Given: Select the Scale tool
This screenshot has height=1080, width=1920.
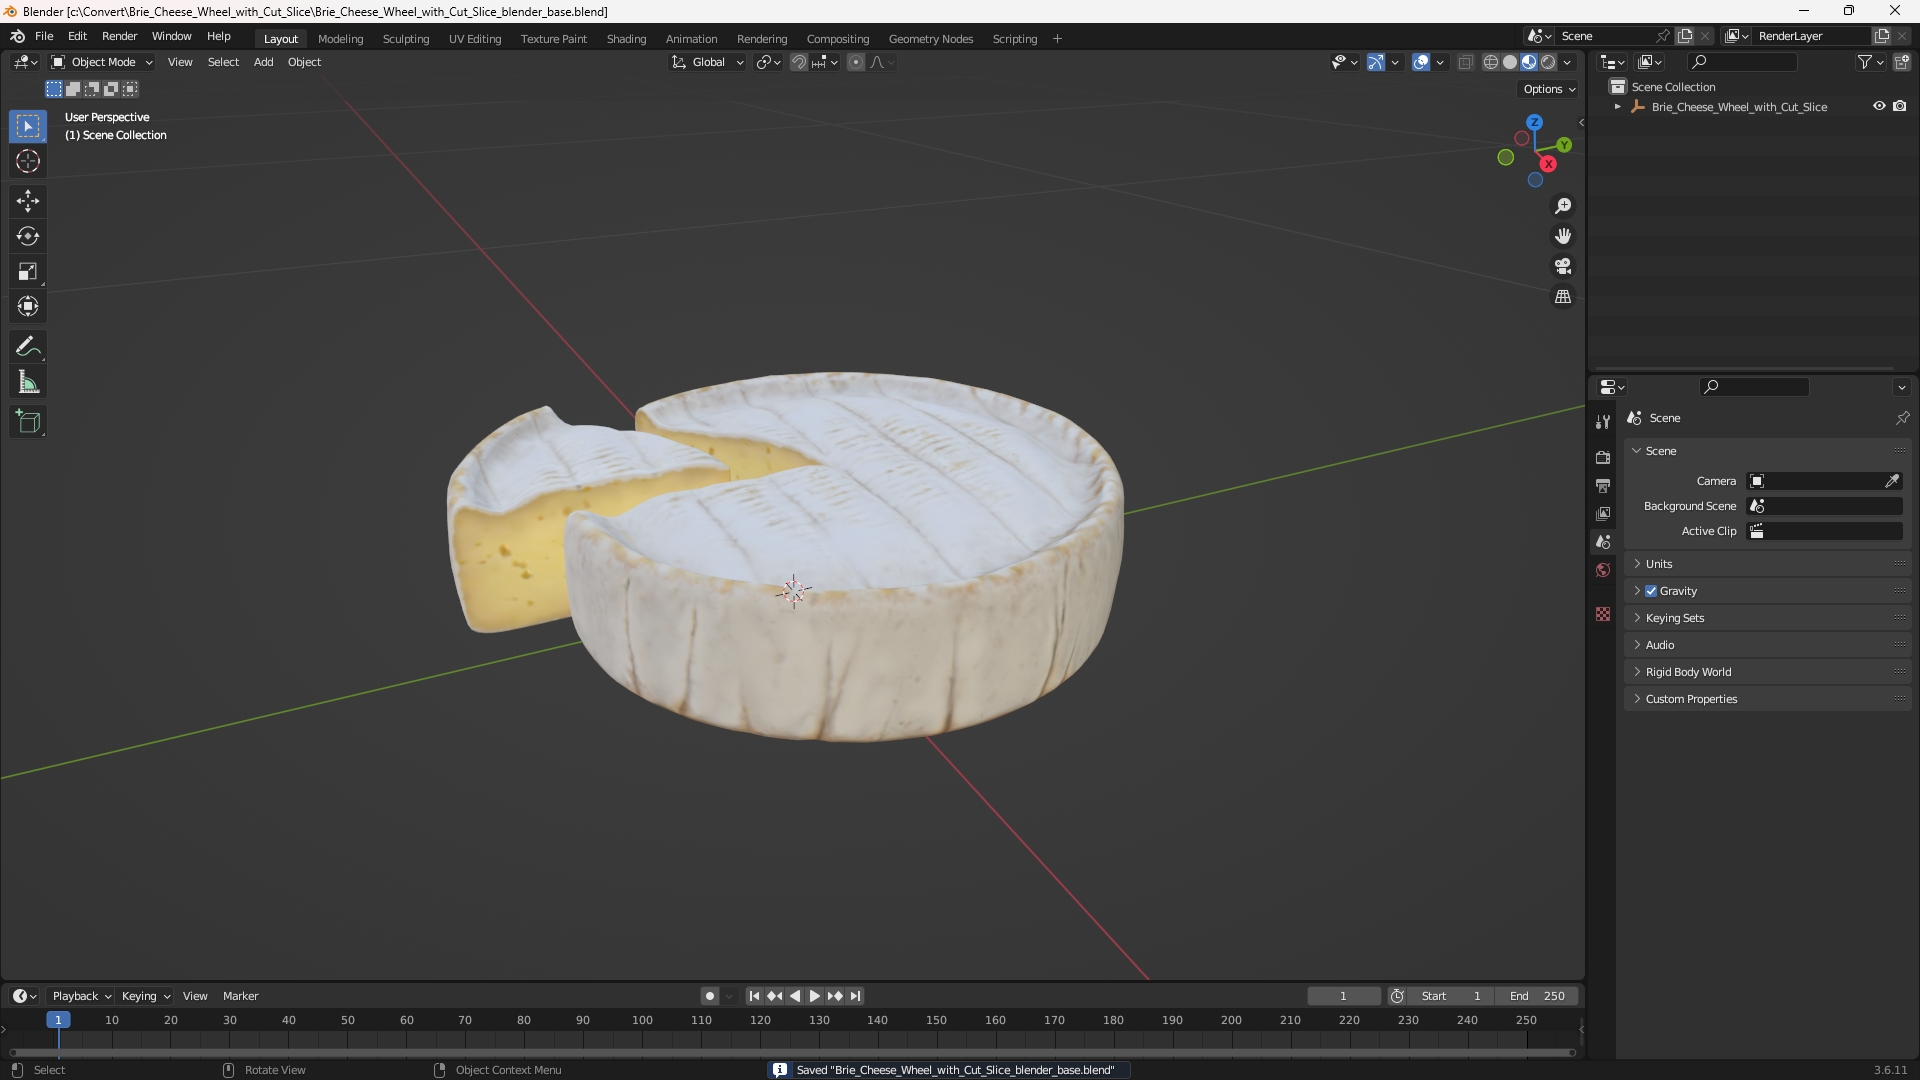Looking at the screenshot, I should tap(28, 271).
